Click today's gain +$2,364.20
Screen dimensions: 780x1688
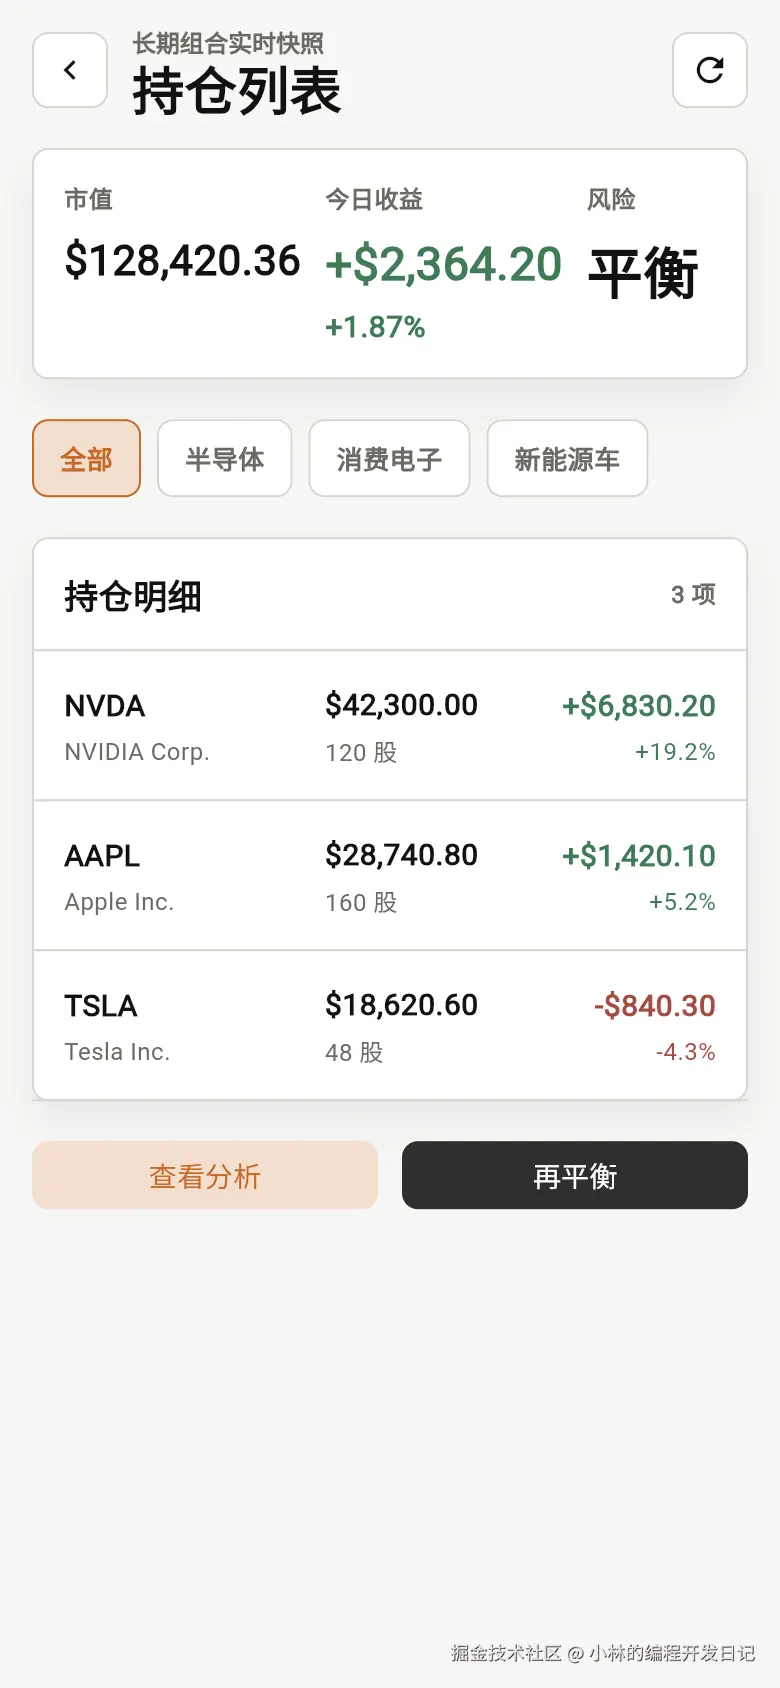click(444, 265)
